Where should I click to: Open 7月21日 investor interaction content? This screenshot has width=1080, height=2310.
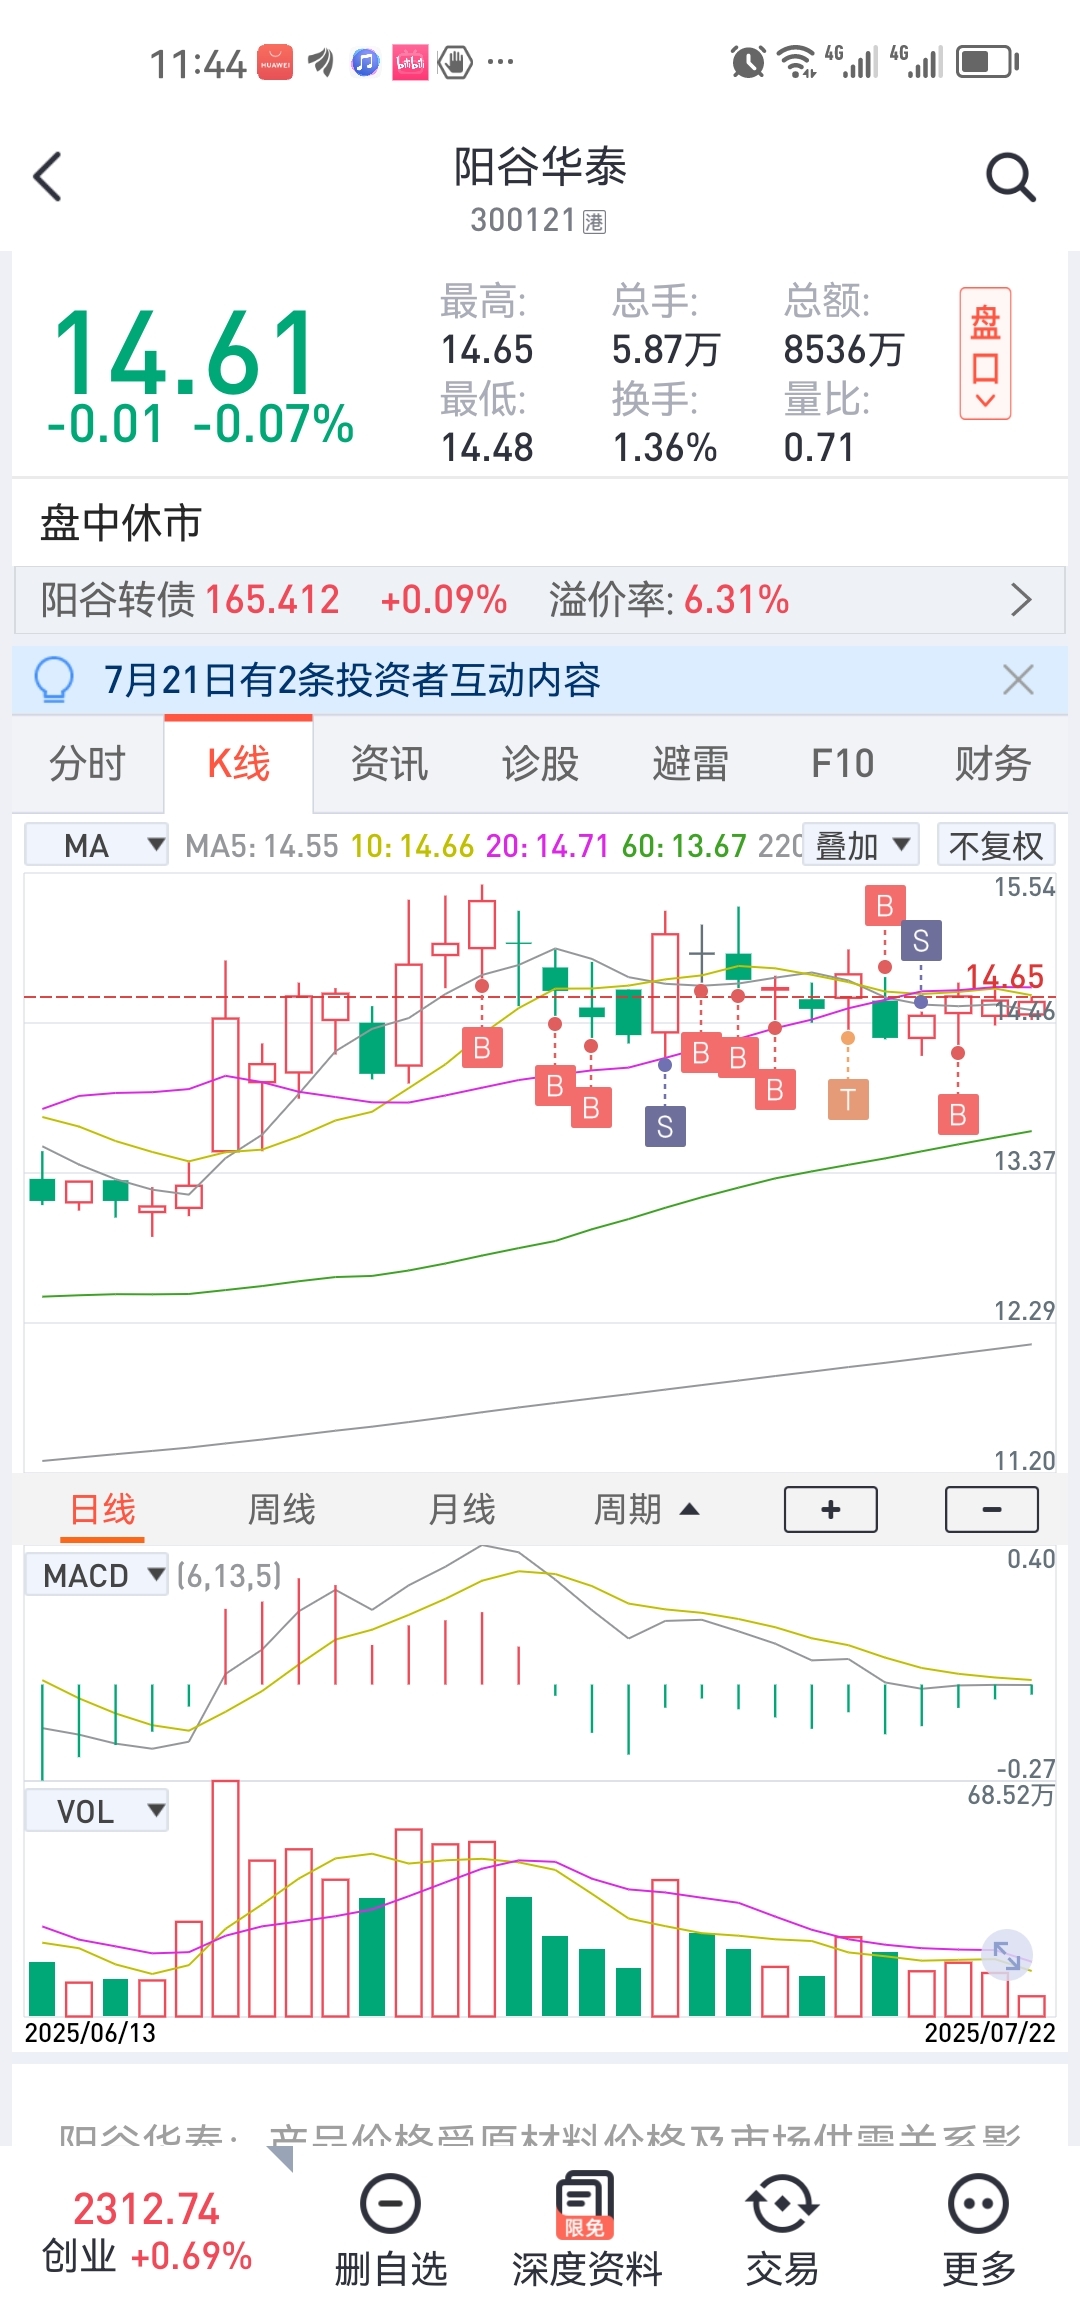pos(352,680)
